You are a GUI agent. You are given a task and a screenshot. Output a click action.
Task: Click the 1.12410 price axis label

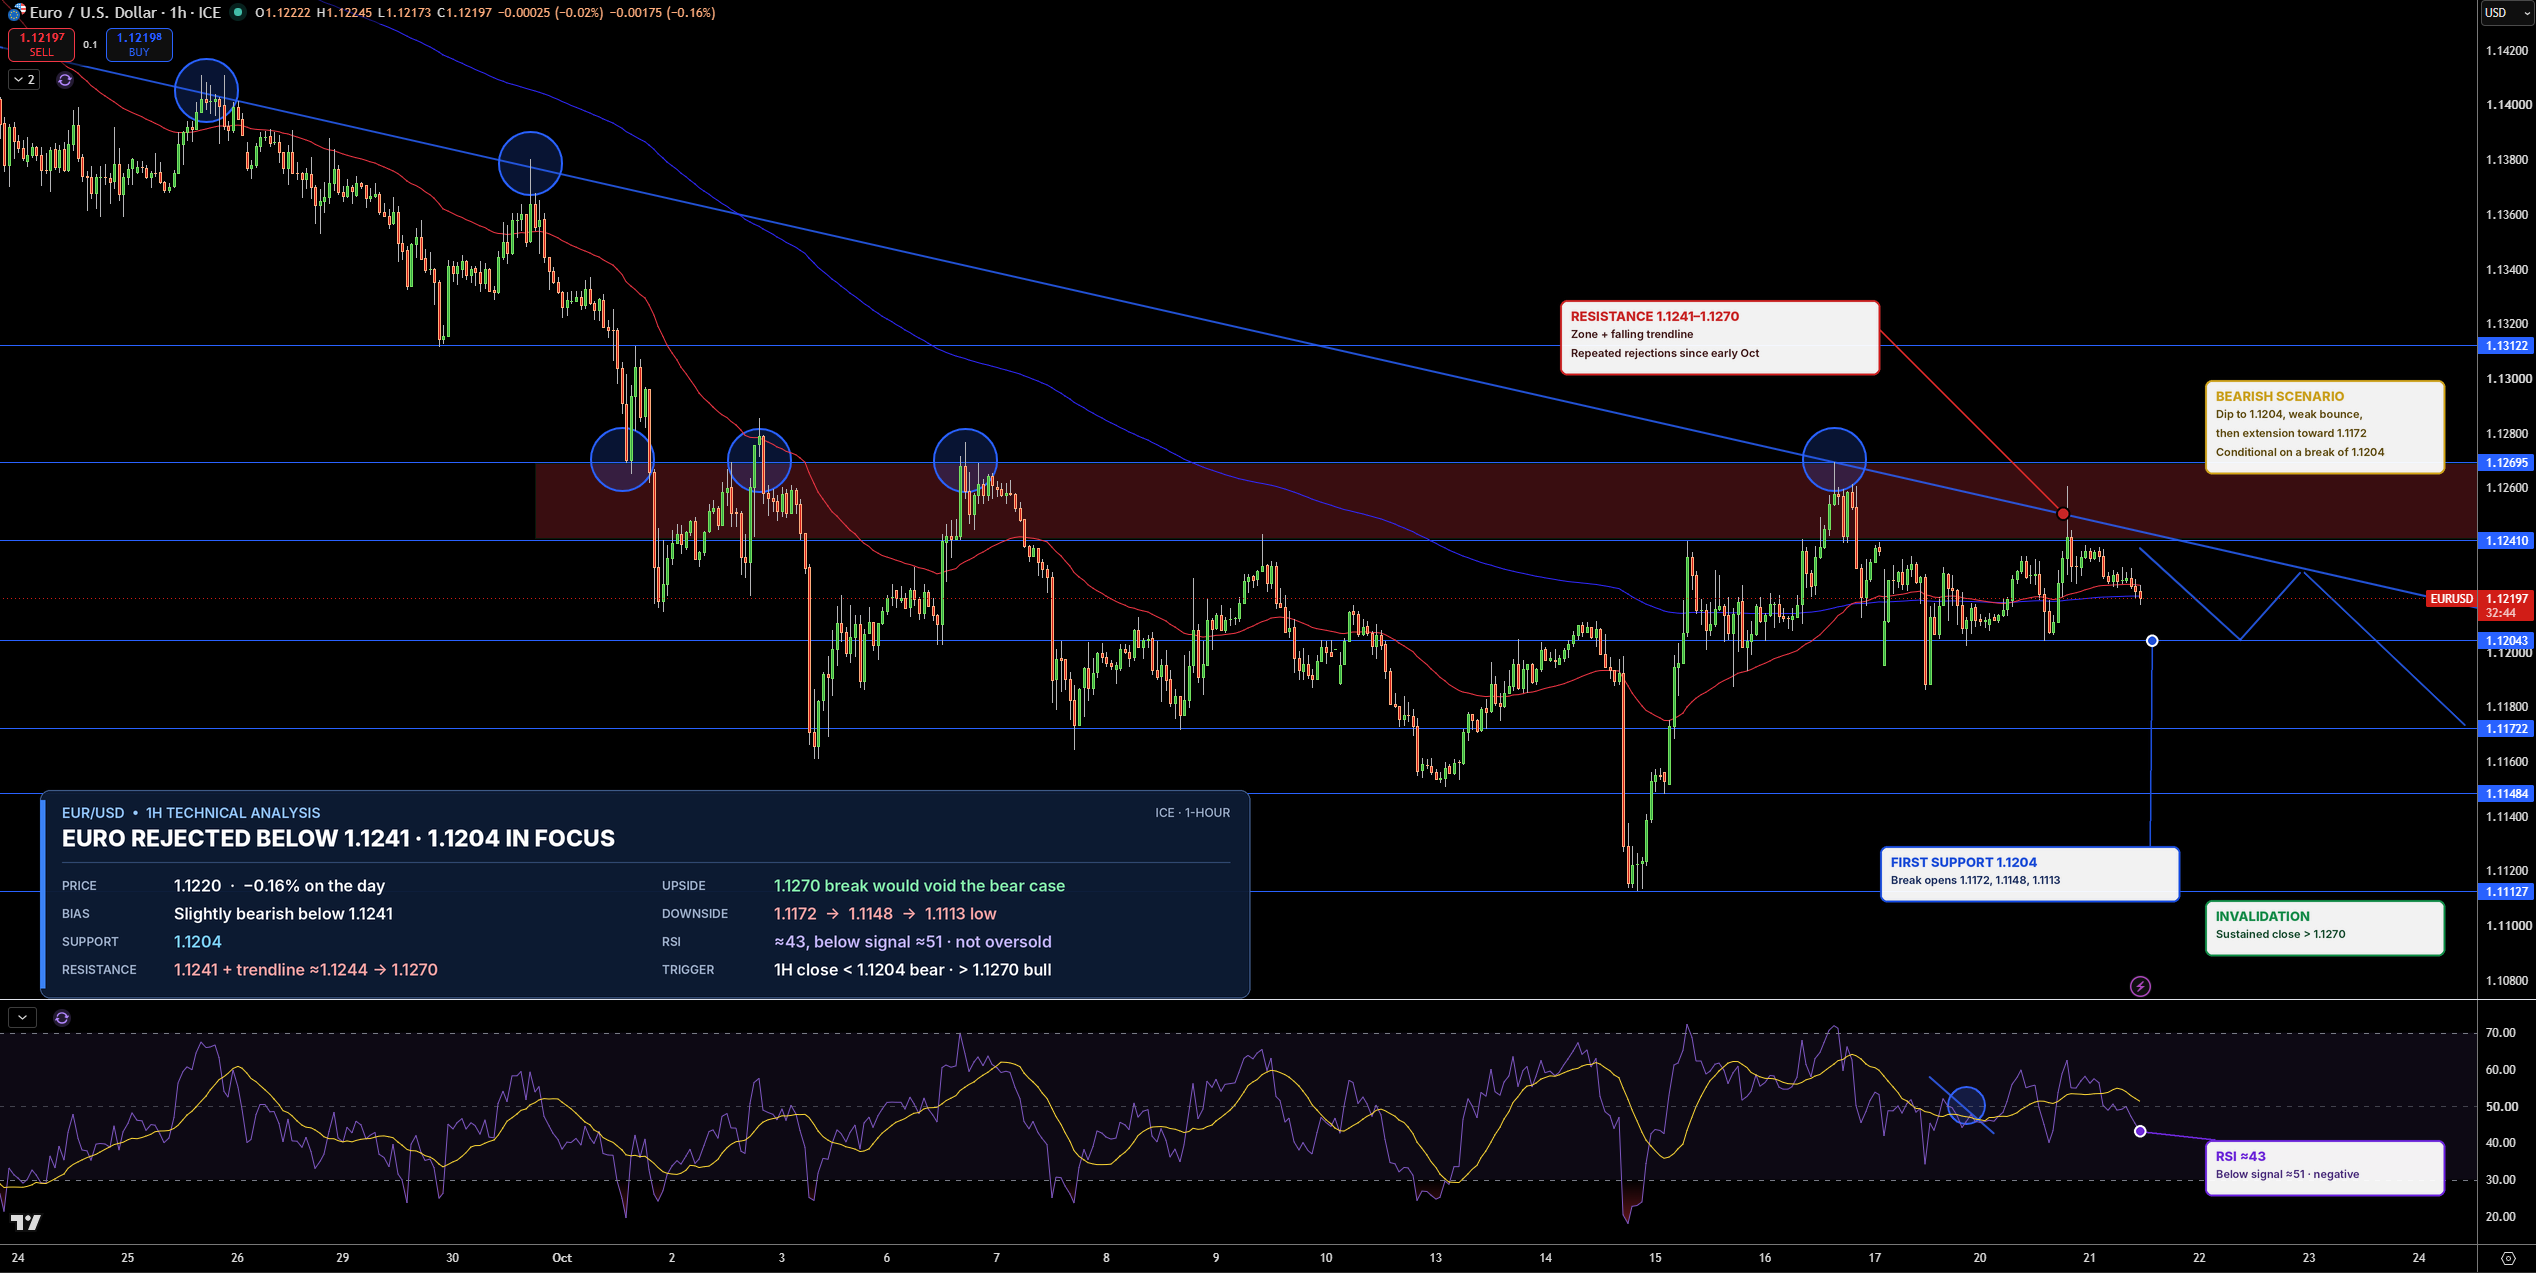tap(2506, 541)
